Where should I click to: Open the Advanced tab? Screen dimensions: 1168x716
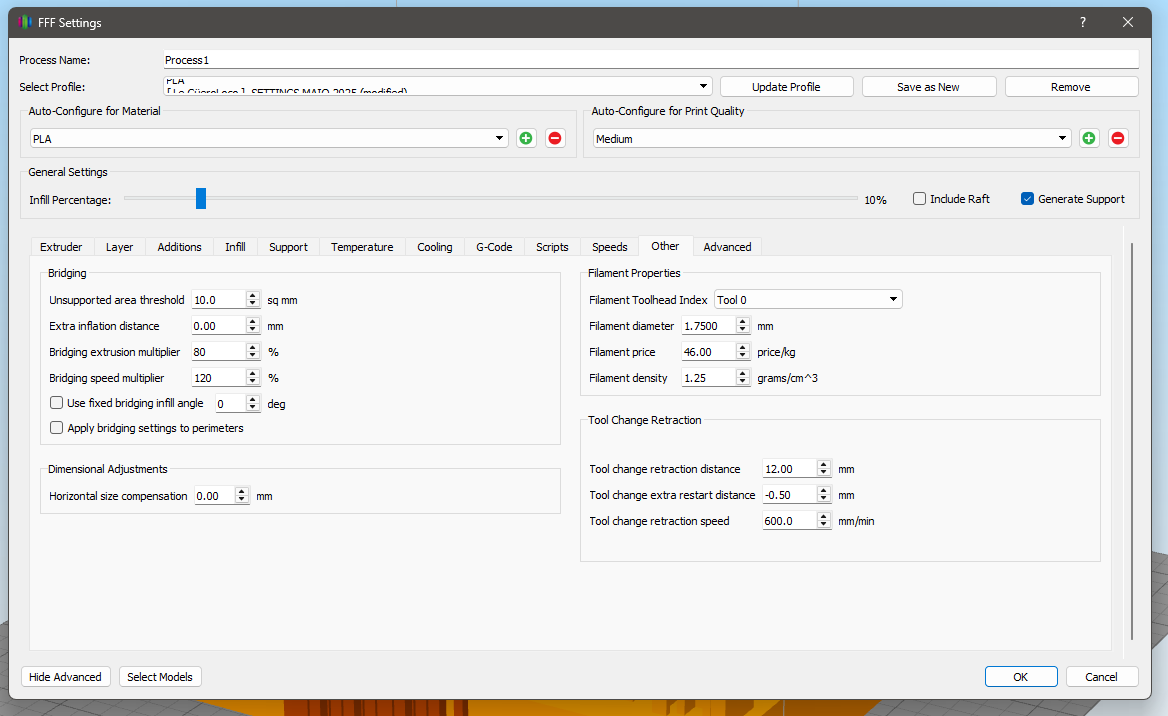[727, 247]
